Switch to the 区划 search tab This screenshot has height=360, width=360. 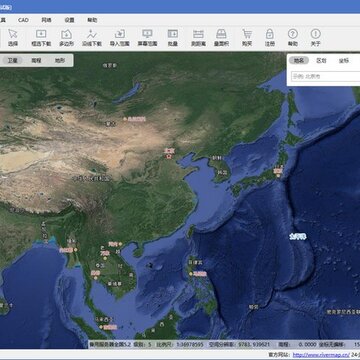[x=321, y=60]
